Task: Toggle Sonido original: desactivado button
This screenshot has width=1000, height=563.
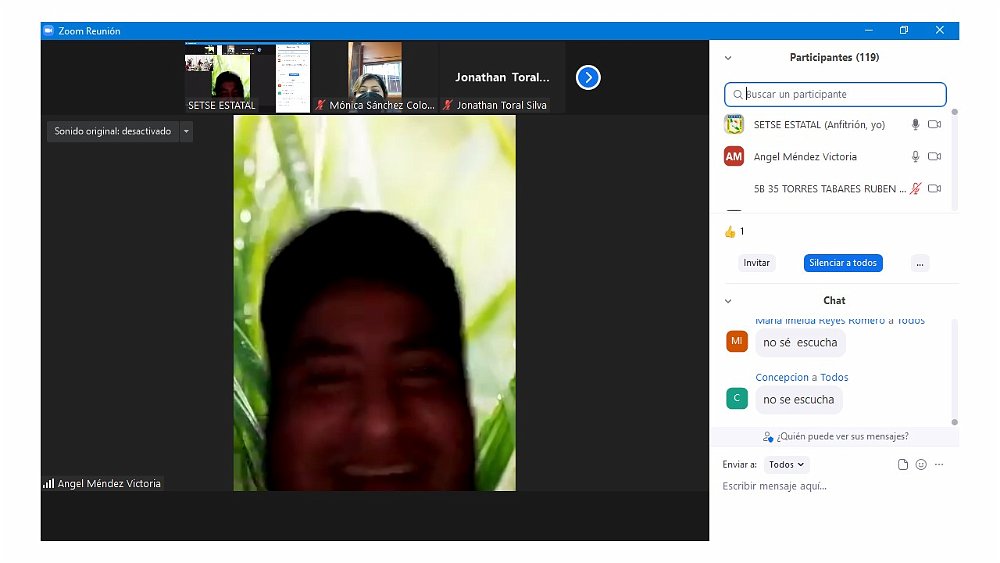Action: pos(112,131)
